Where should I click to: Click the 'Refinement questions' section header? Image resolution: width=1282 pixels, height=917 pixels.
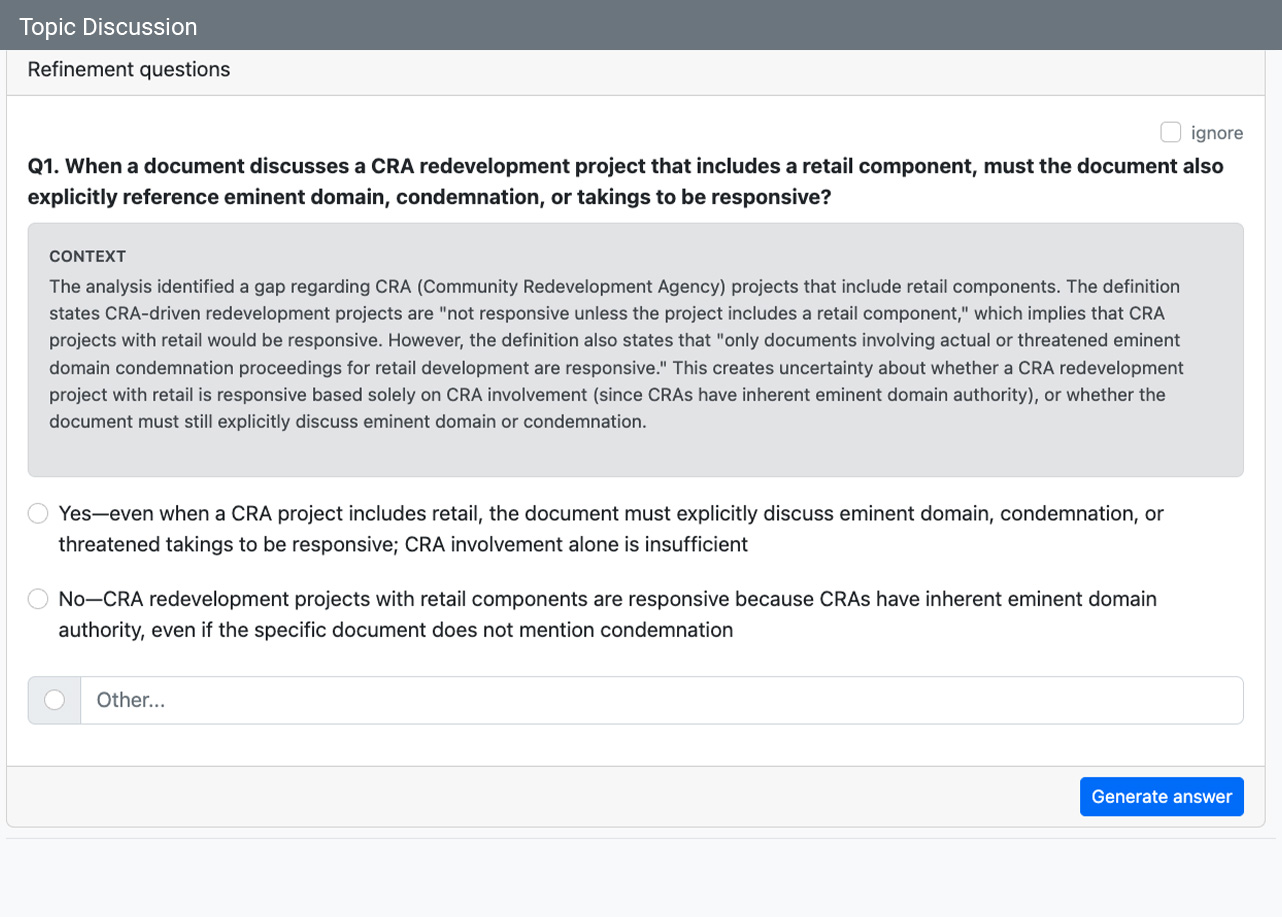click(129, 70)
